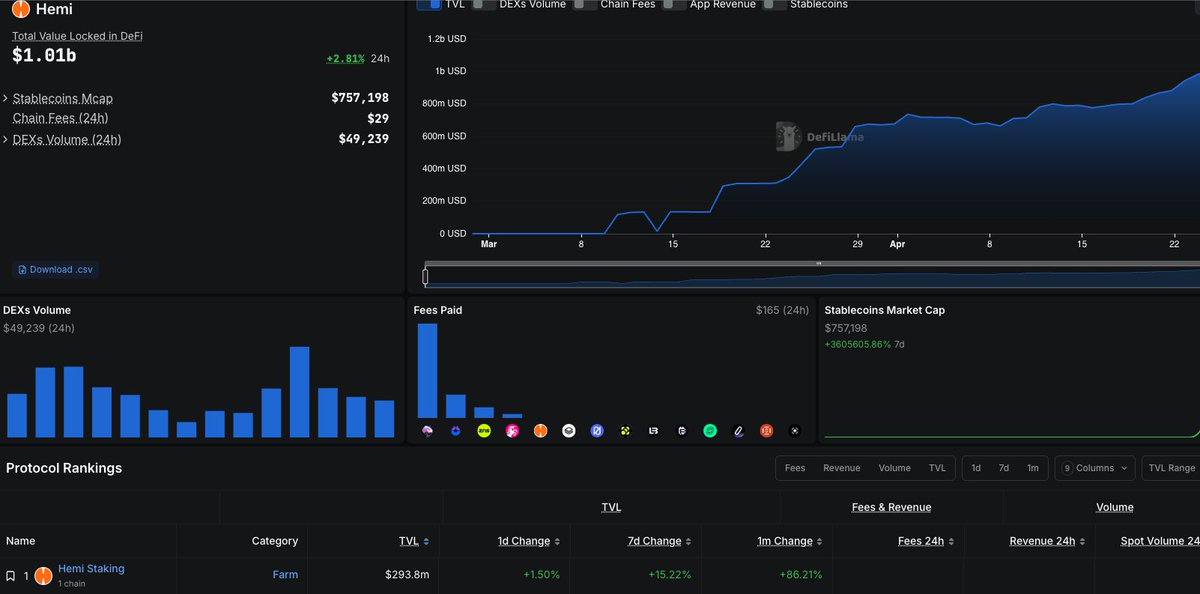Viewport: 1200px width, 594px height.
Task: Click the tallest bar in DEXs Volume chart
Action: coord(299,392)
